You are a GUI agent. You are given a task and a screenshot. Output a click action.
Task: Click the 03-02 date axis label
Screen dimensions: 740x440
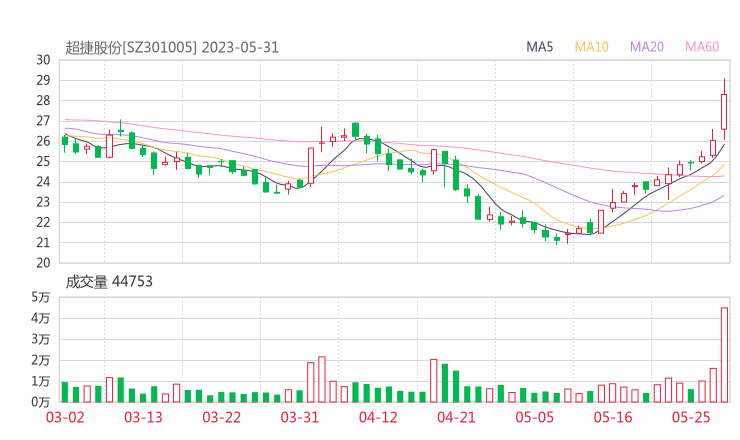pyautogui.click(x=65, y=417)
